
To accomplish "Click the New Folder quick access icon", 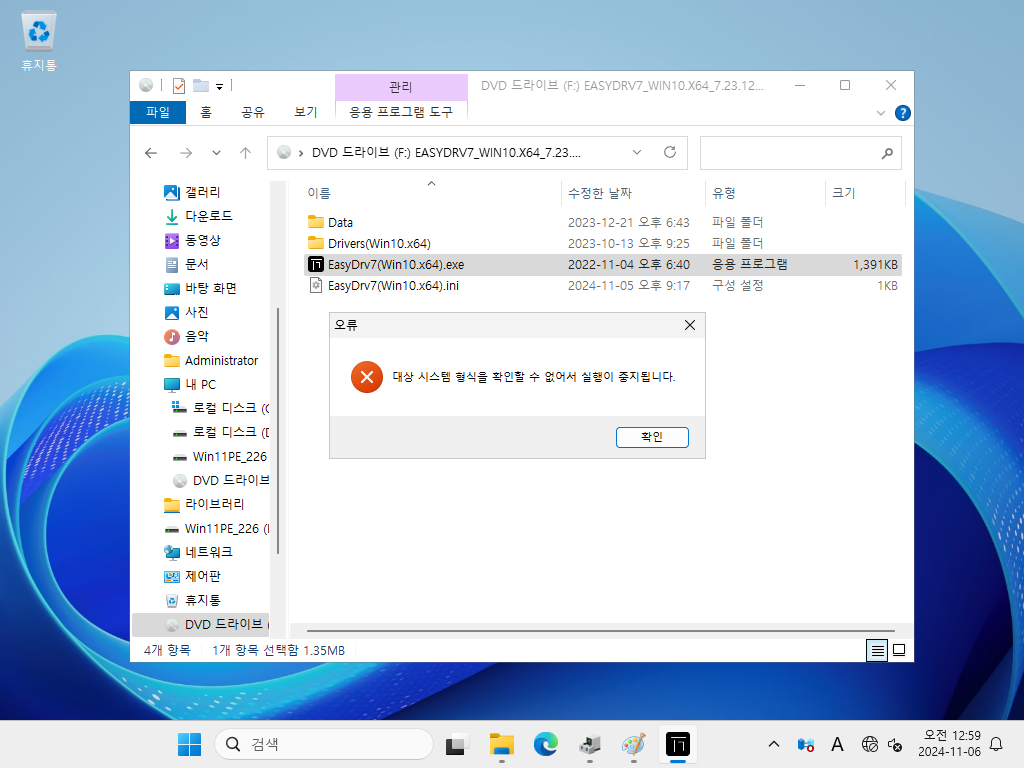I will (x=200, y=86).
